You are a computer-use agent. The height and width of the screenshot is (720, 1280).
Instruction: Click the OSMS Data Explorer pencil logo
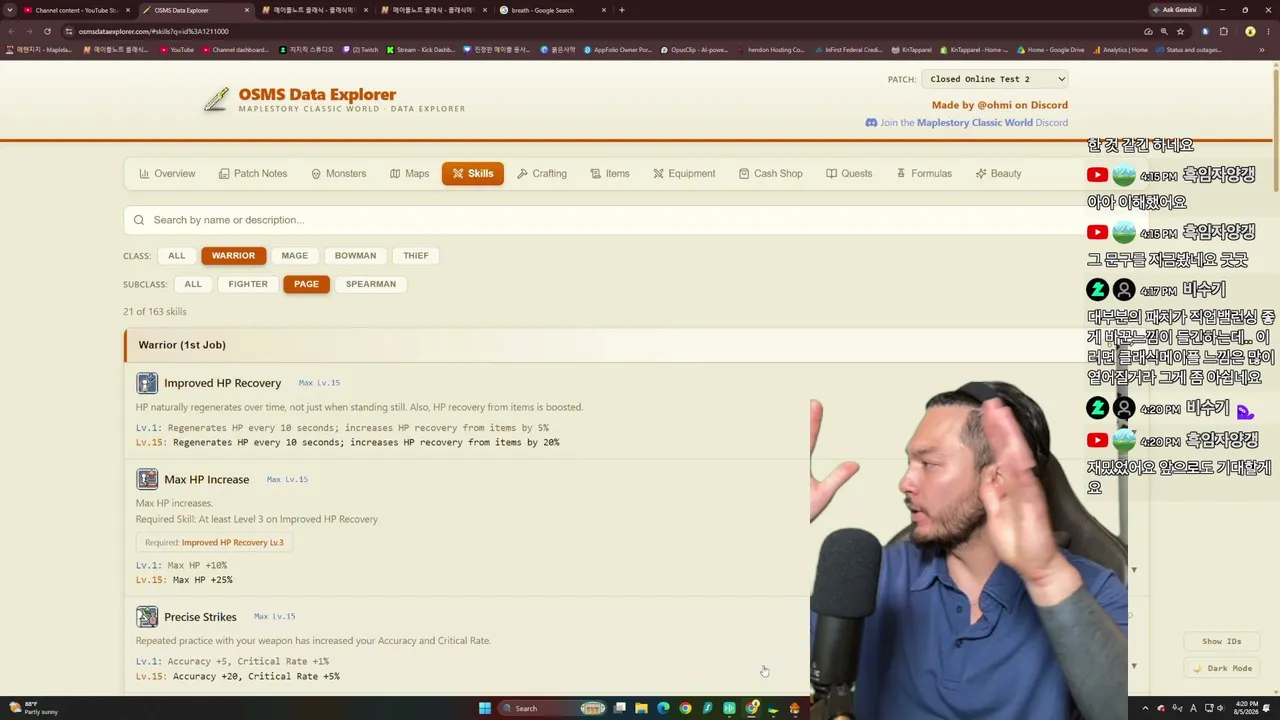click(216, 99)
